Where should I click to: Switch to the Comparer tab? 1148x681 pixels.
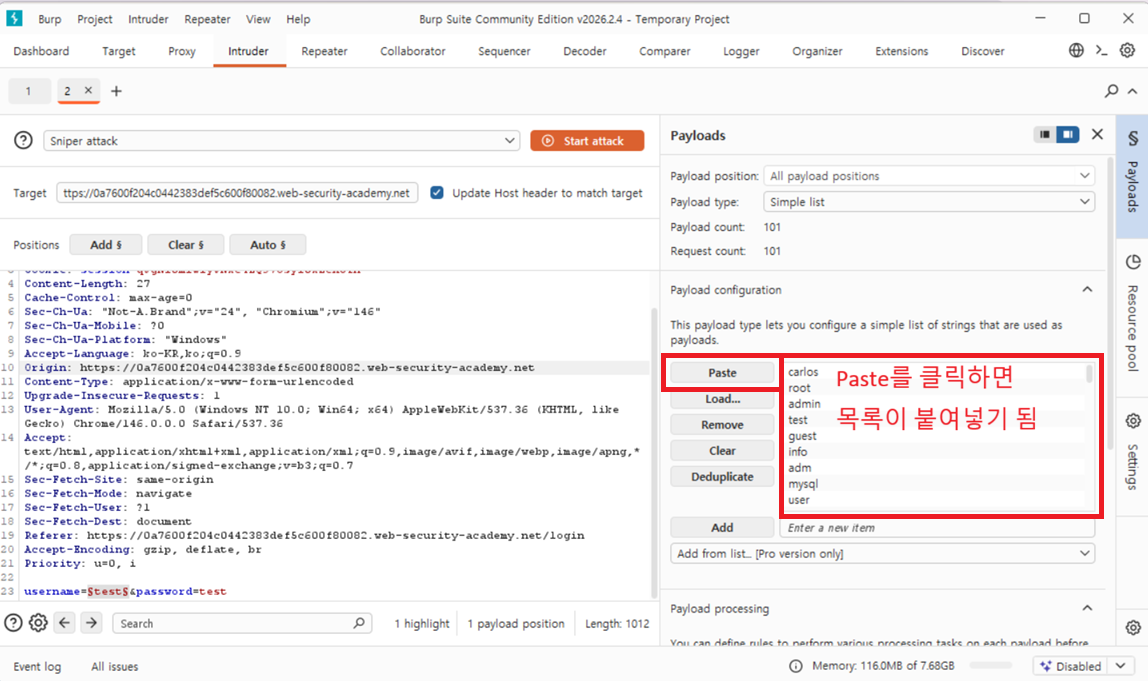coord(665,51)
